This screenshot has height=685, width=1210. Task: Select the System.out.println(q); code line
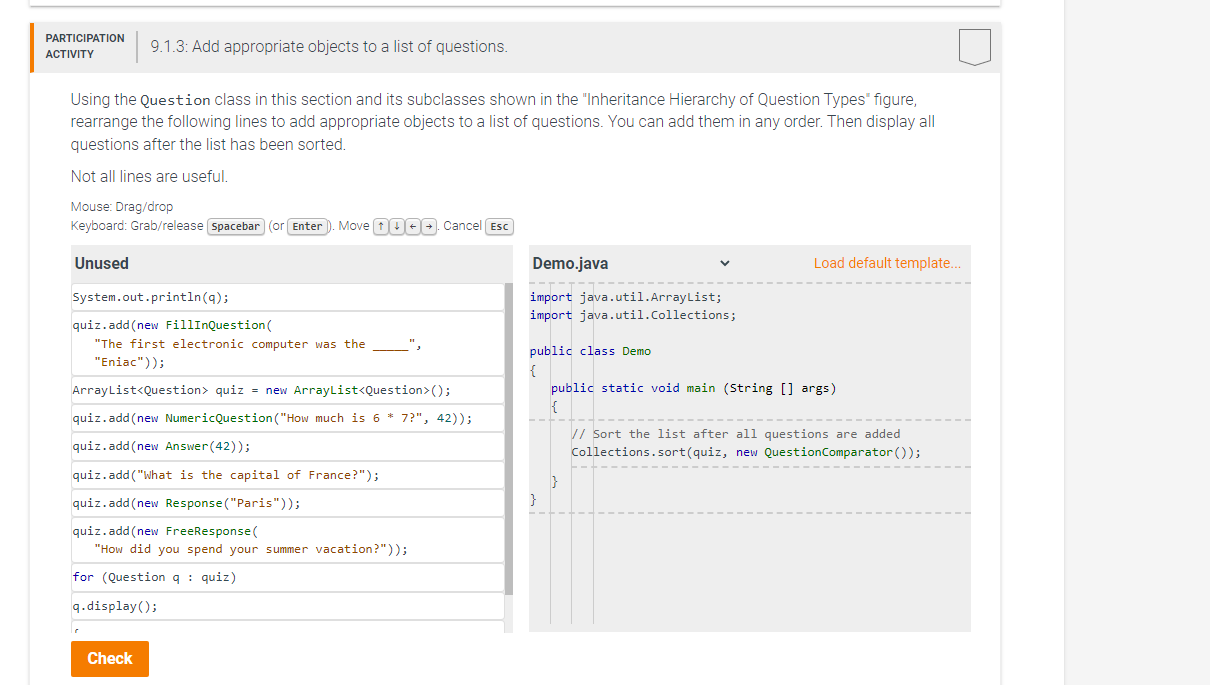point(288,297)
